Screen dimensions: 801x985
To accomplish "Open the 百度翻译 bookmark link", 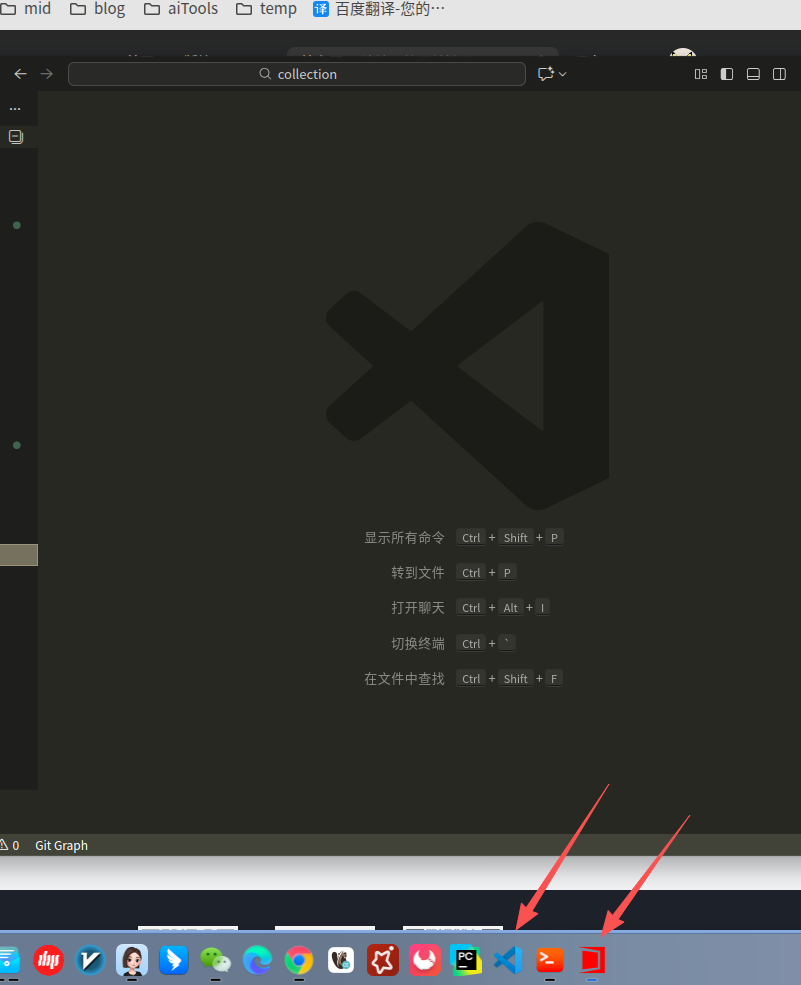I will (x=379, y=9).
